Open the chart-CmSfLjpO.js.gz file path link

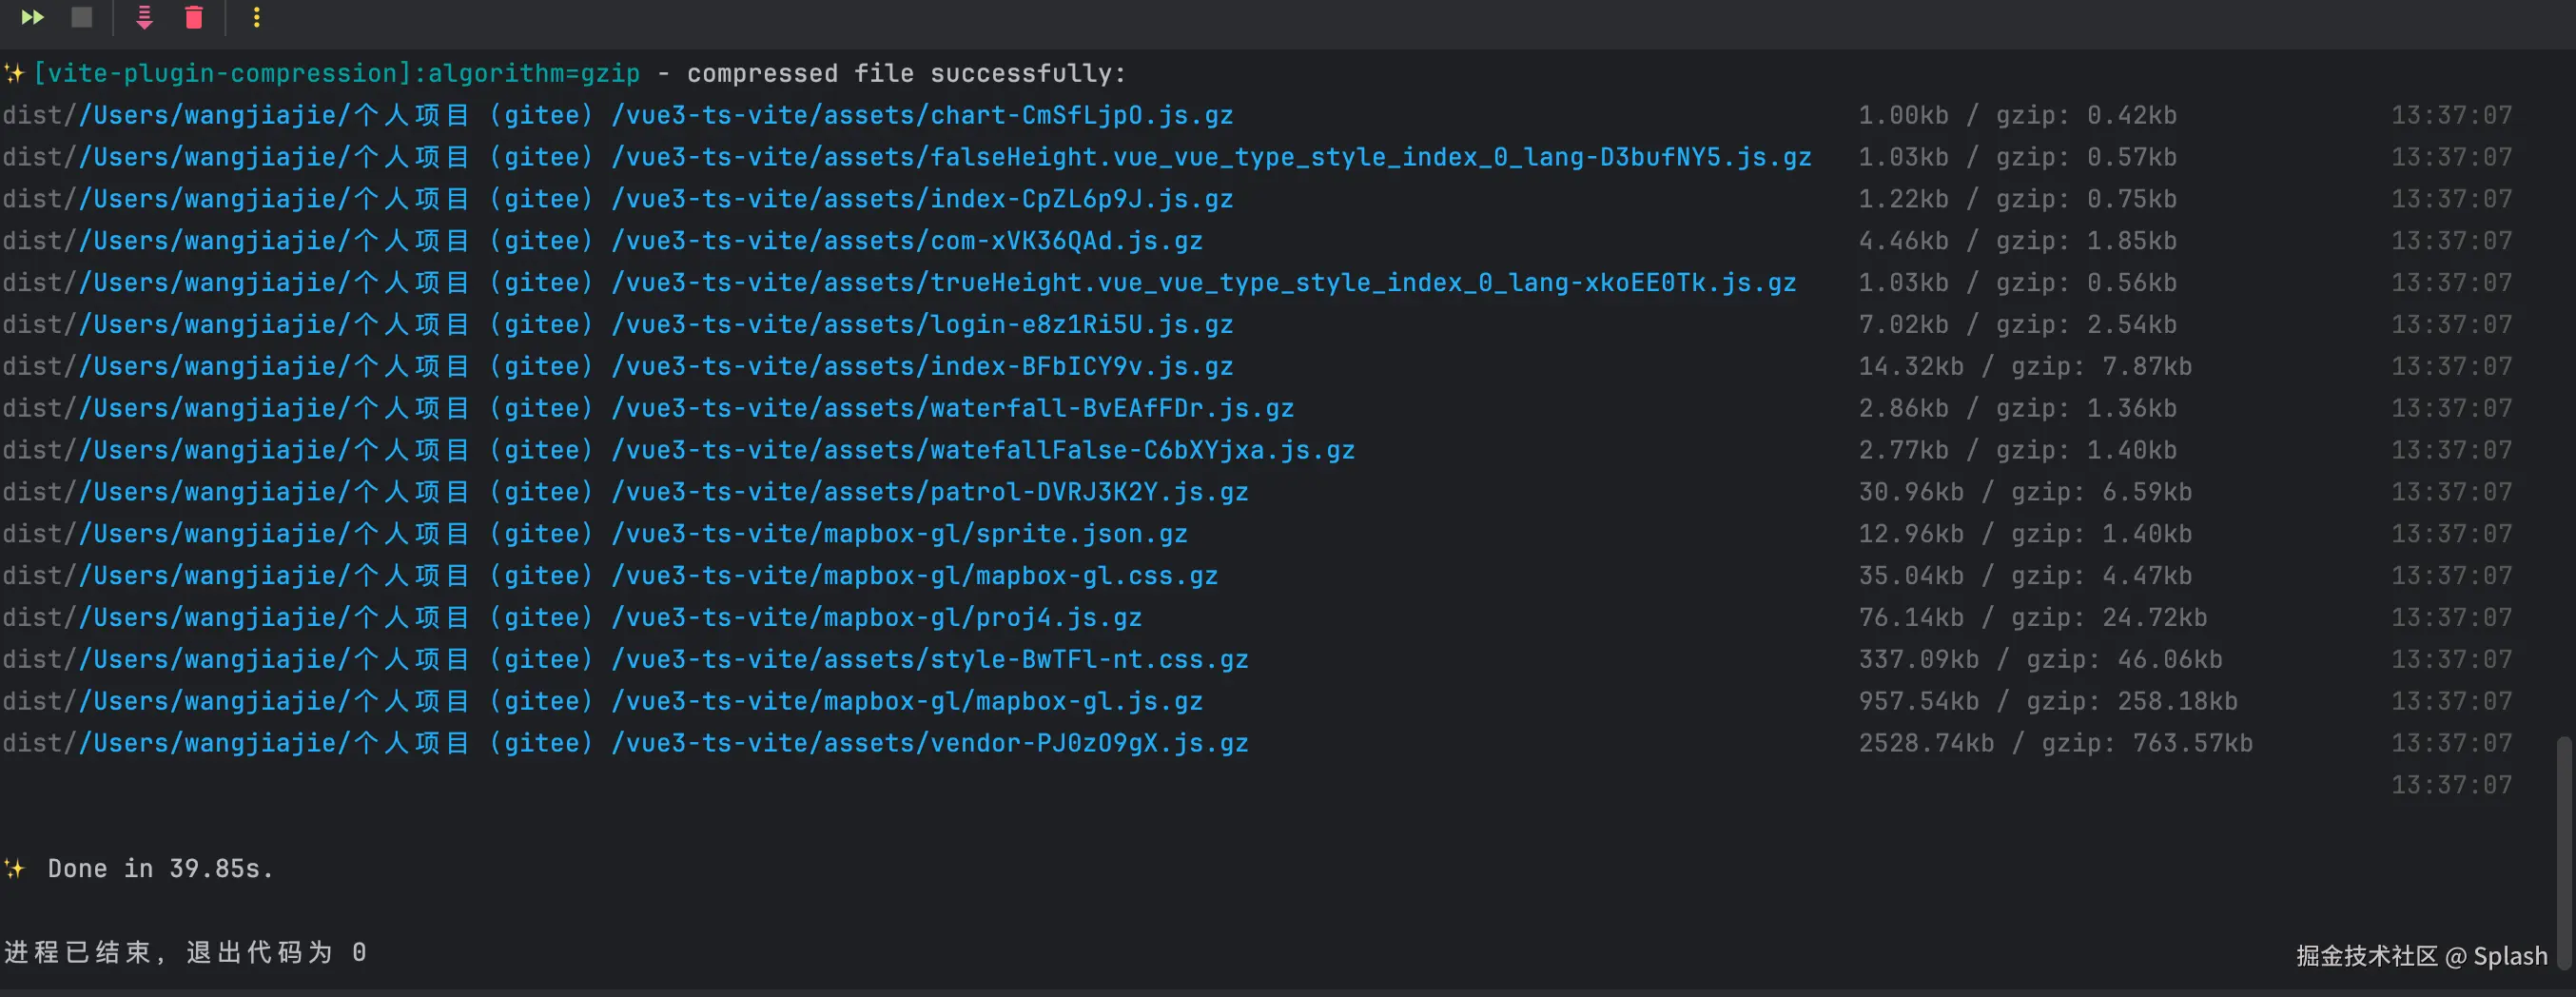[656, 115]
